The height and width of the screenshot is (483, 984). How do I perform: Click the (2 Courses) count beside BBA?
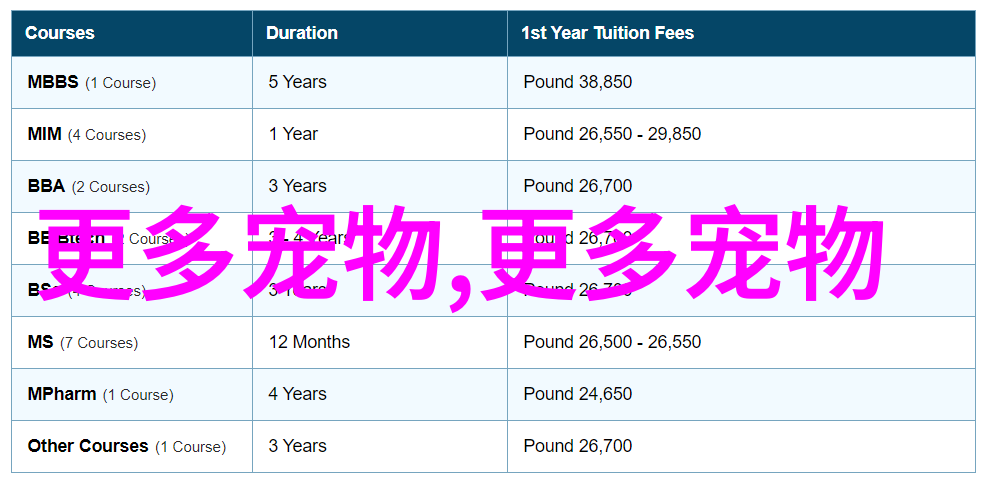(x=111, y=187)
